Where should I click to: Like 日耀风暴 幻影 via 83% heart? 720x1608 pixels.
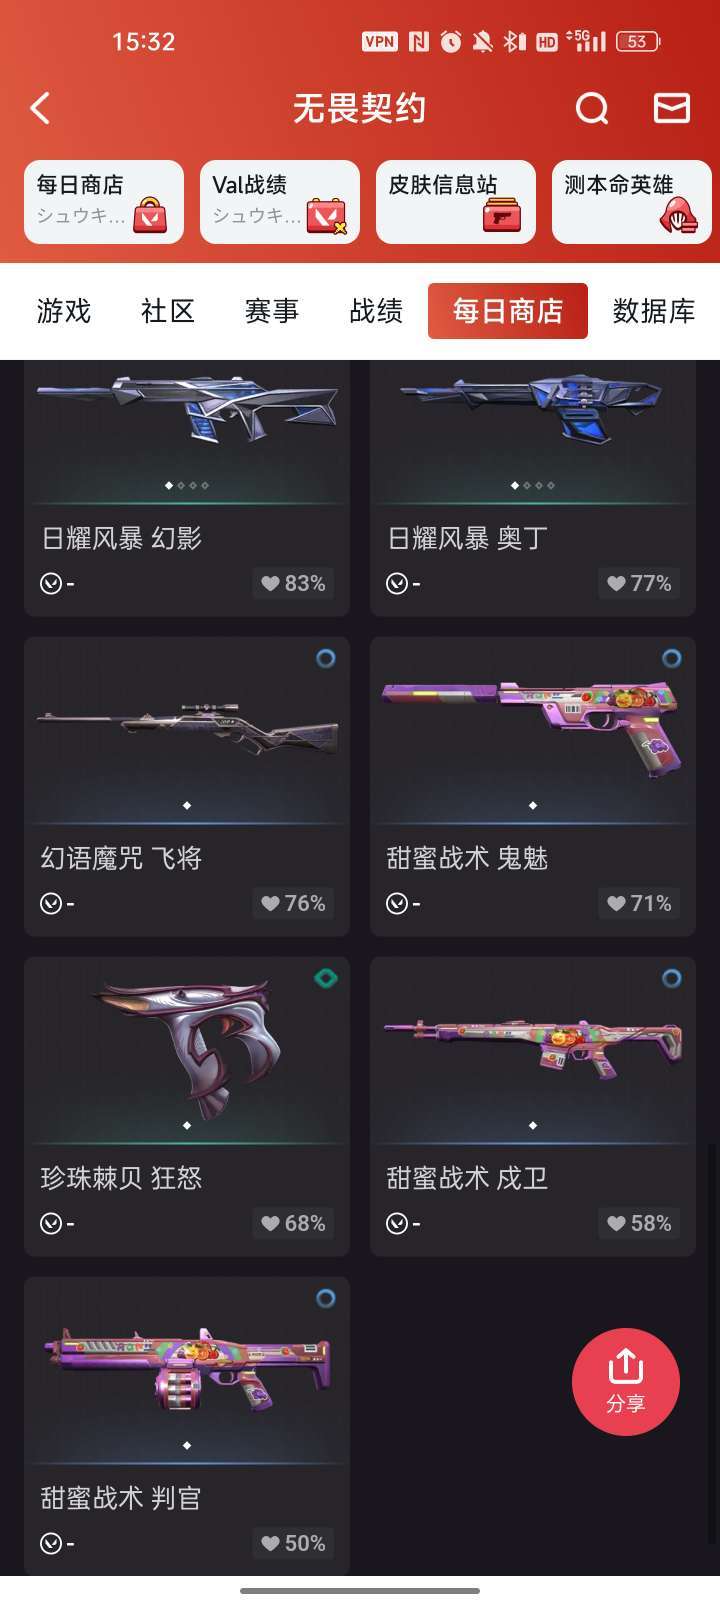[x=294, y=583]
